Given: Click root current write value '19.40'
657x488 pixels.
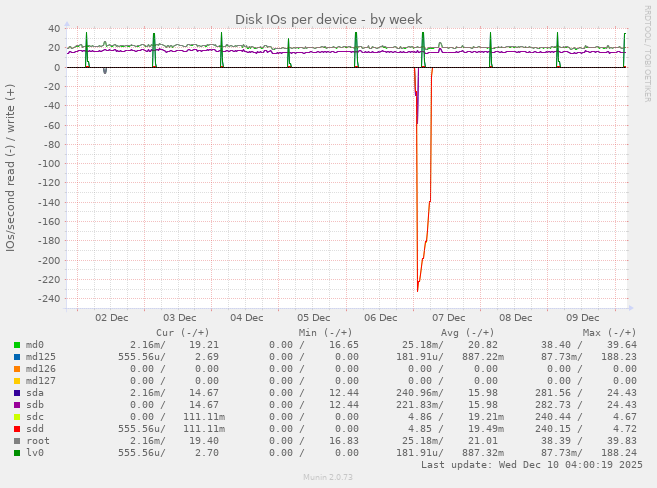Looking at the screenshot, I should tap(204, 441).
